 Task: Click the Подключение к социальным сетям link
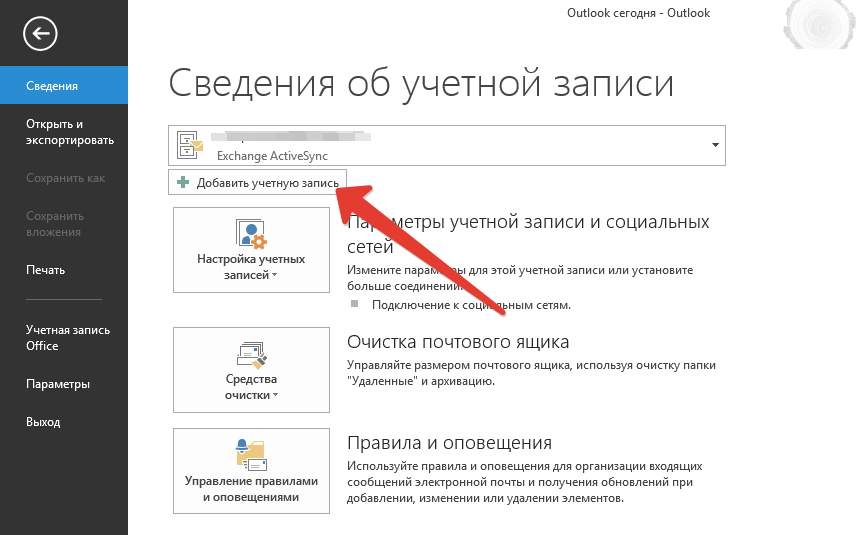coord(471,305)
